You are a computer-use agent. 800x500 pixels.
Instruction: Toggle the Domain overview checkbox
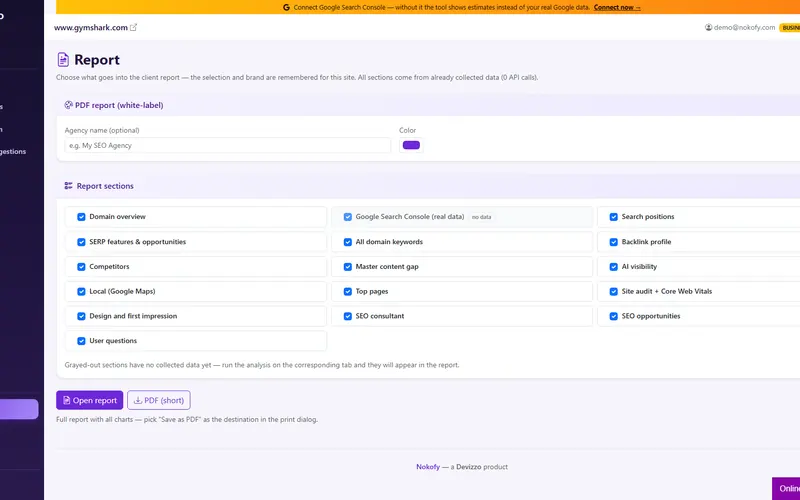[81, 217]
